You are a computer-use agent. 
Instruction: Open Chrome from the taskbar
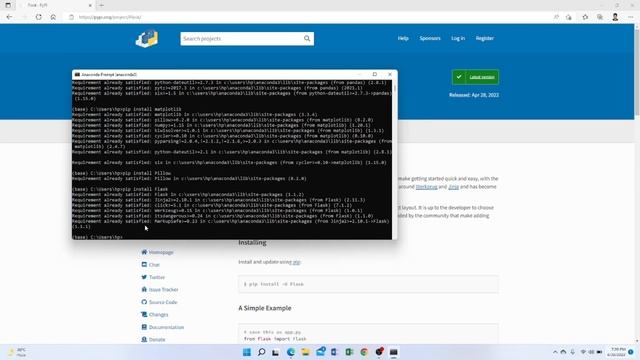(x=364, y=352)
